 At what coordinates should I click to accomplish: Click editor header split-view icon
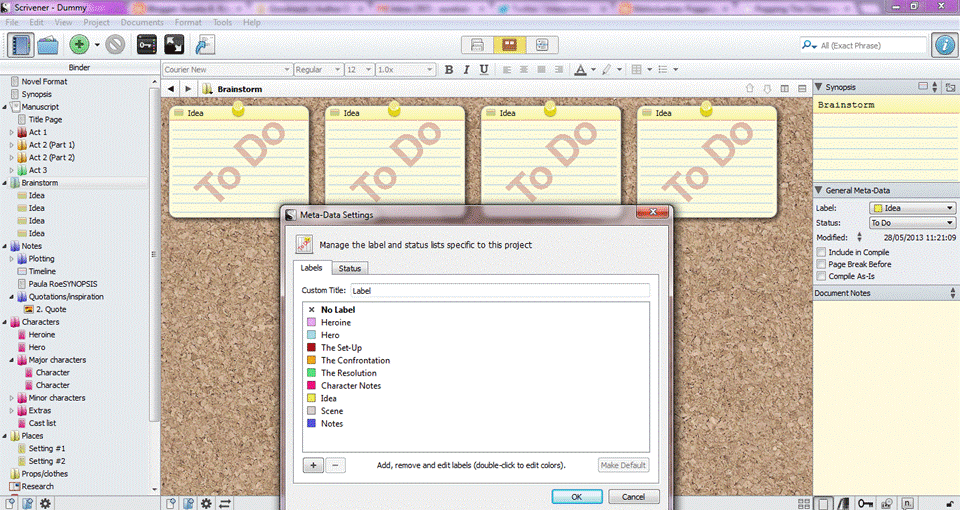point(784,89)
